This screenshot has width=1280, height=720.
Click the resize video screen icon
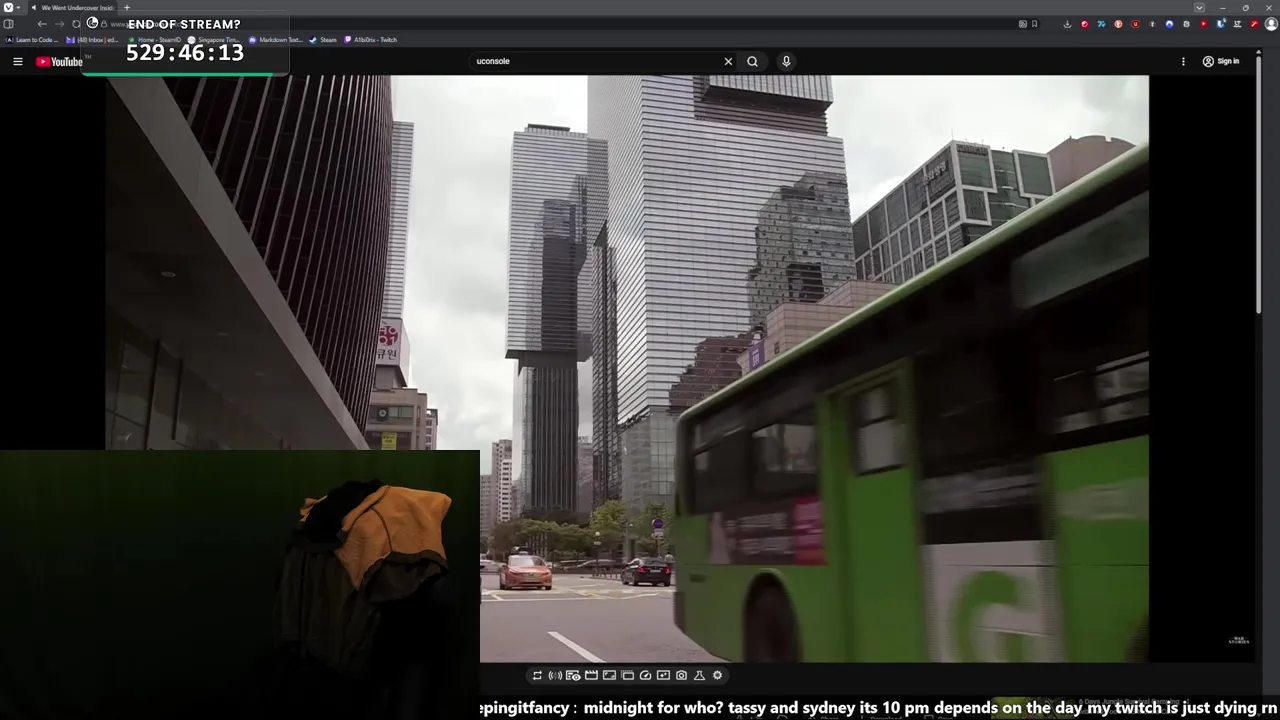tap(609, 676)
